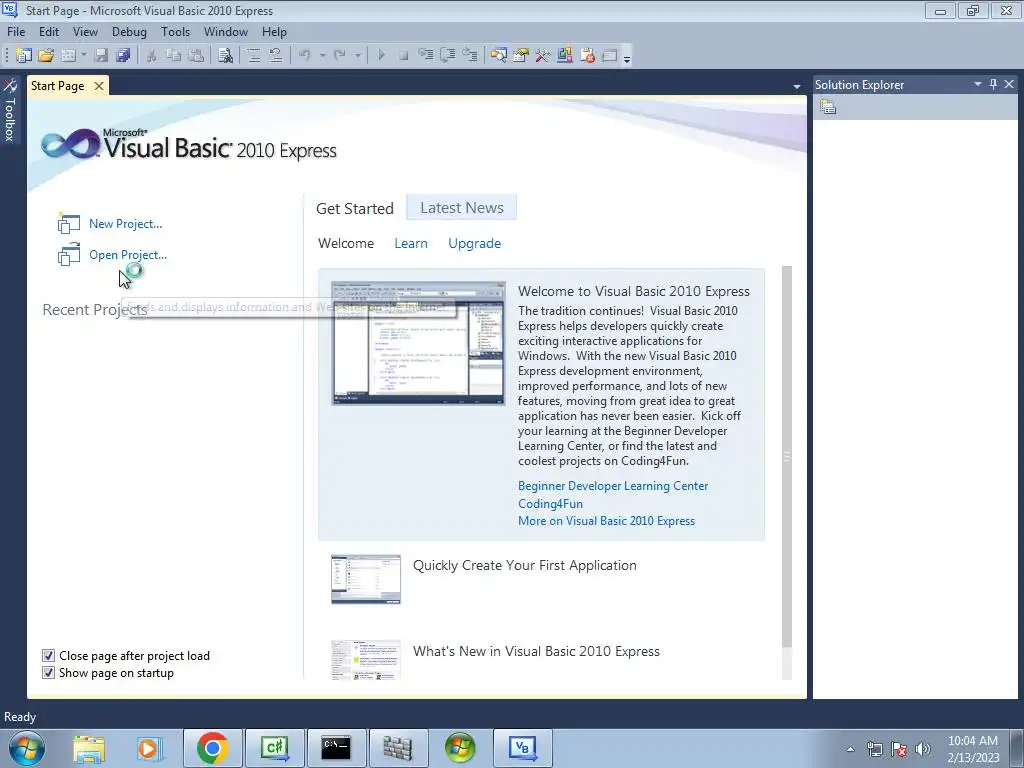The image size is (1024, 768).
Task: Click the Welcome section IDE screenshot thumbnail
Action: 419,344
